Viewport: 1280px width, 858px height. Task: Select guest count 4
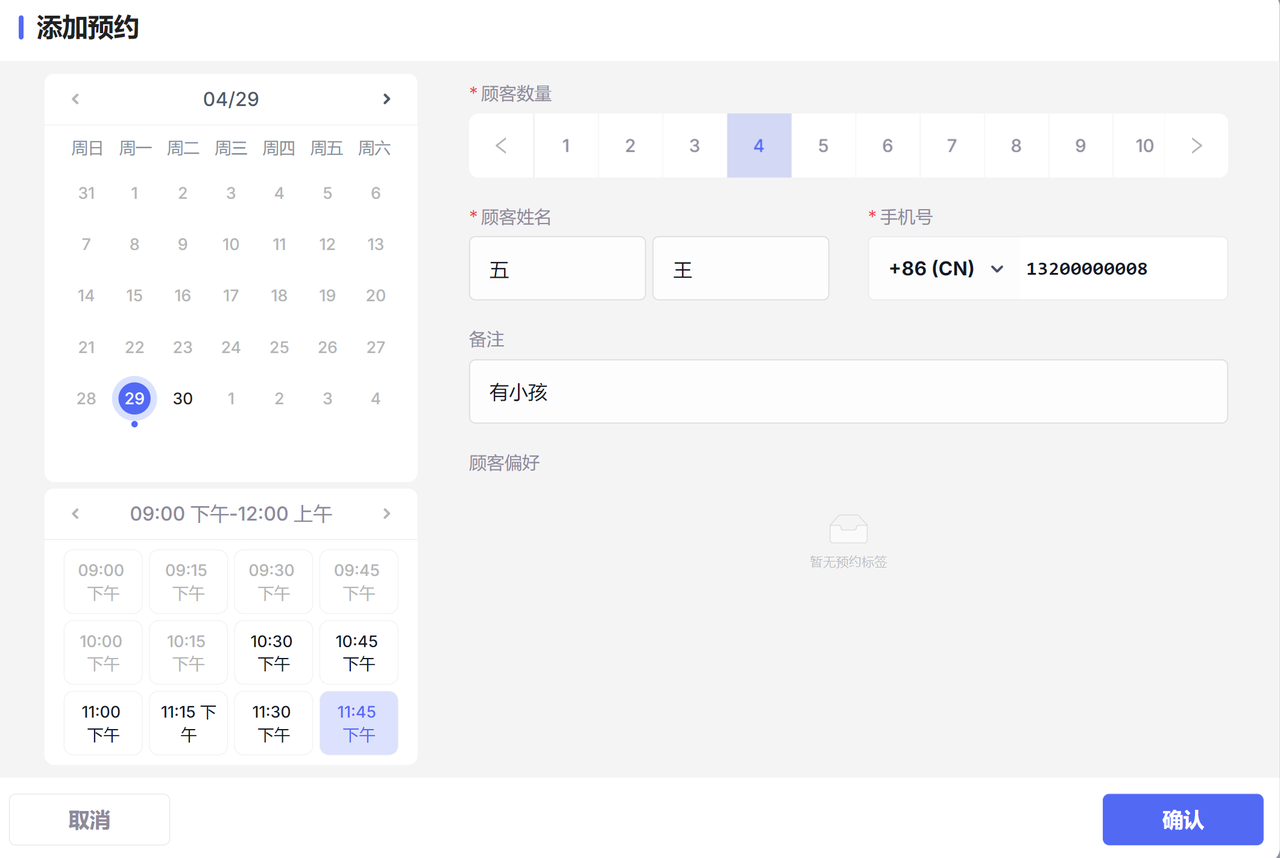(759, 146)
